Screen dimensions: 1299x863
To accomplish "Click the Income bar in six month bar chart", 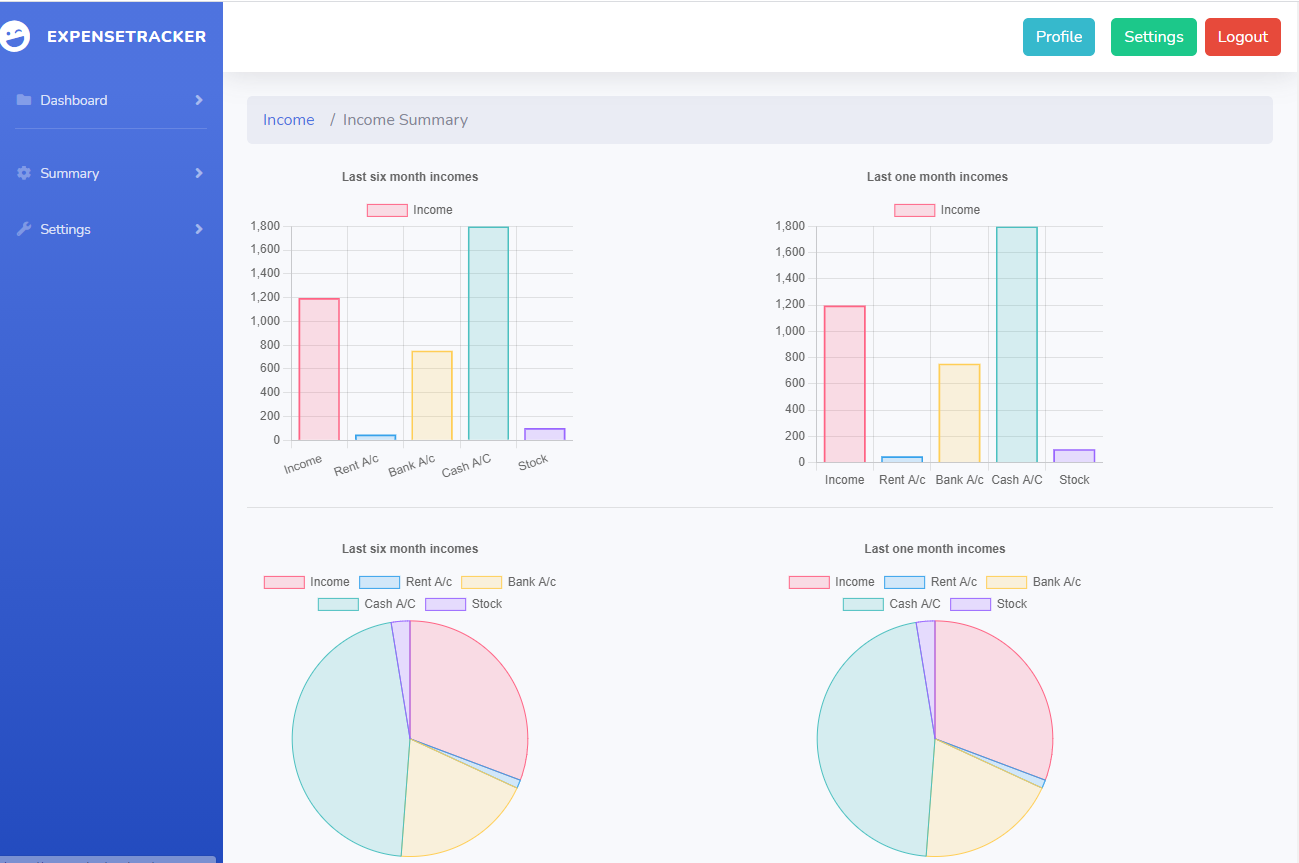I will coord(319,369).
